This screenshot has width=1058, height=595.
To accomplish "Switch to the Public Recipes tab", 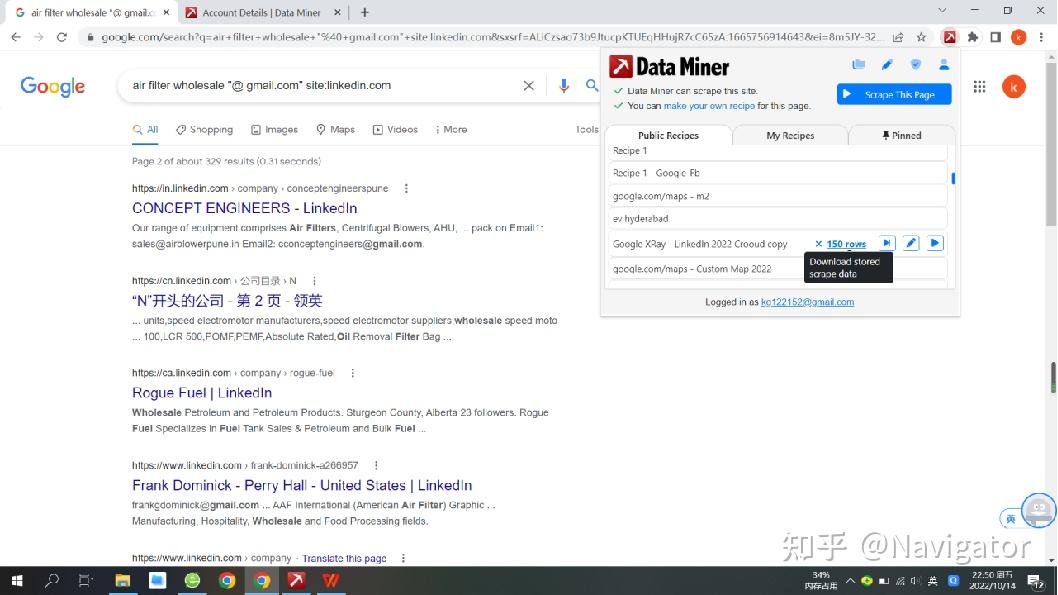I will pyautogui.click(x=668, y=136).
